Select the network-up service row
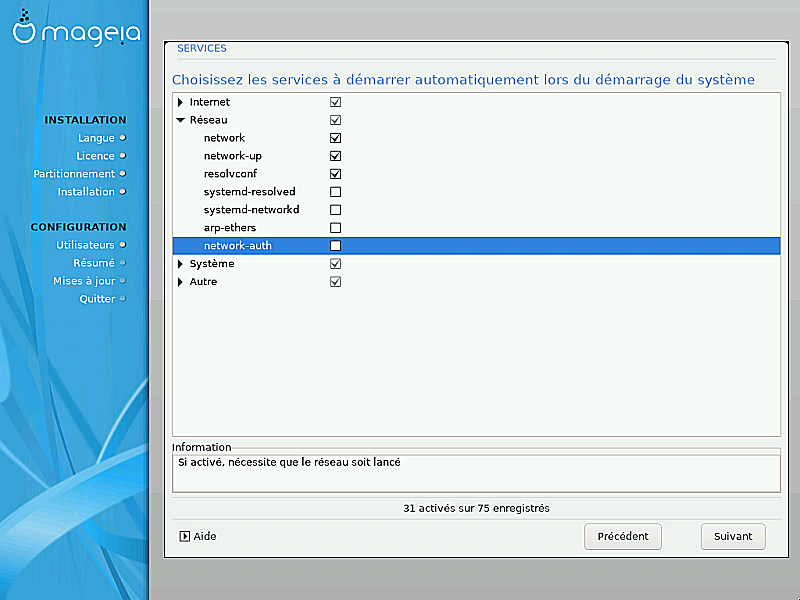Image resolution: width=800 pixels, height=600 pixels. [x=476, y=156]
